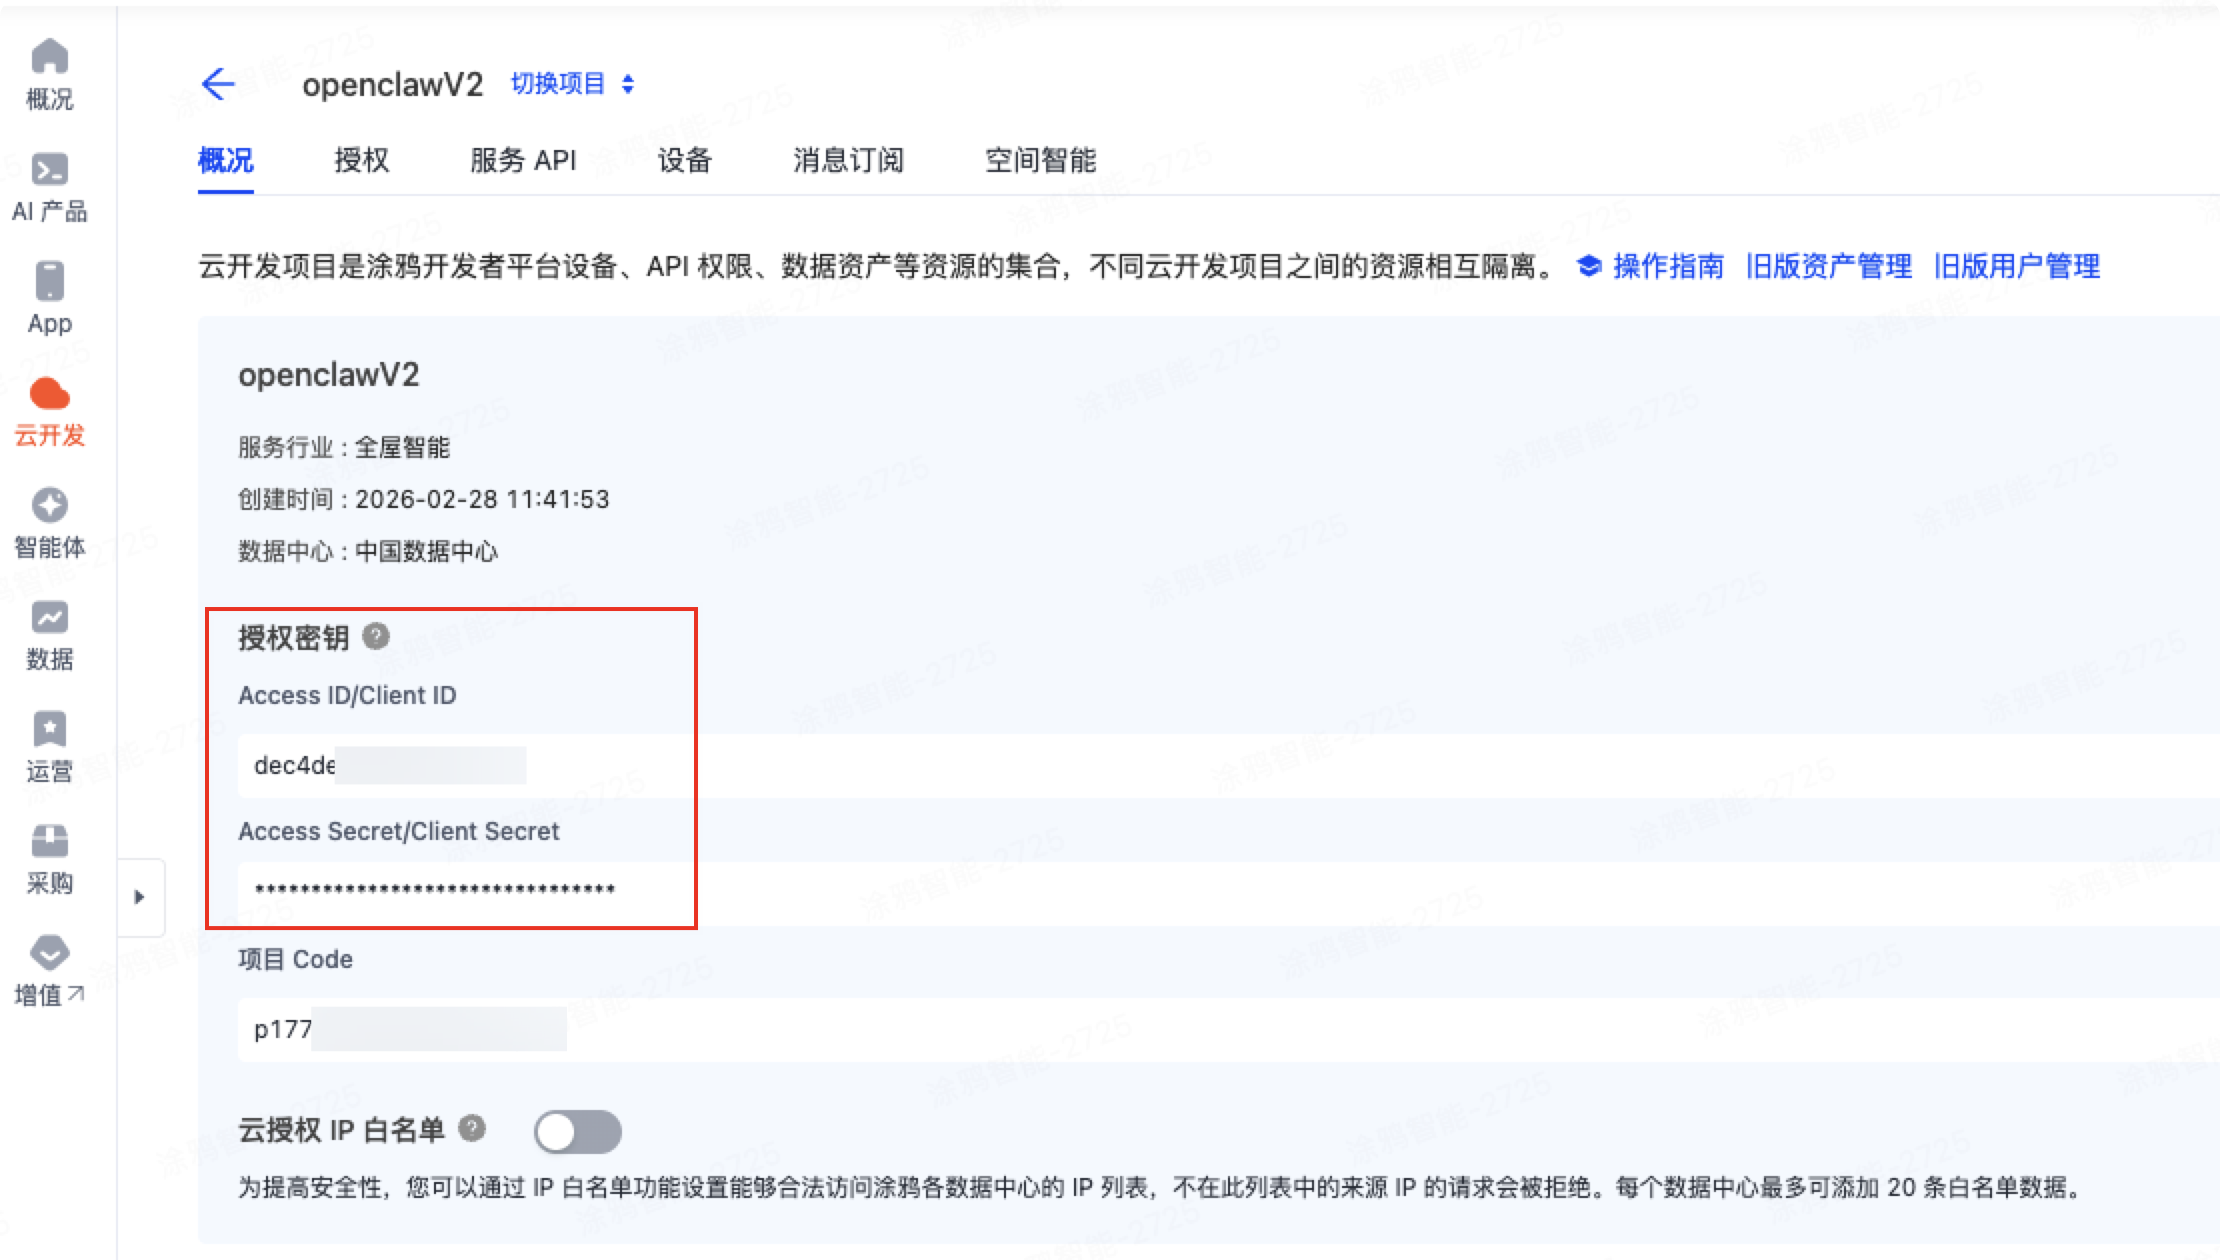Go to 采购 purchasing section

pyautogui.click(x=49, y=860)
